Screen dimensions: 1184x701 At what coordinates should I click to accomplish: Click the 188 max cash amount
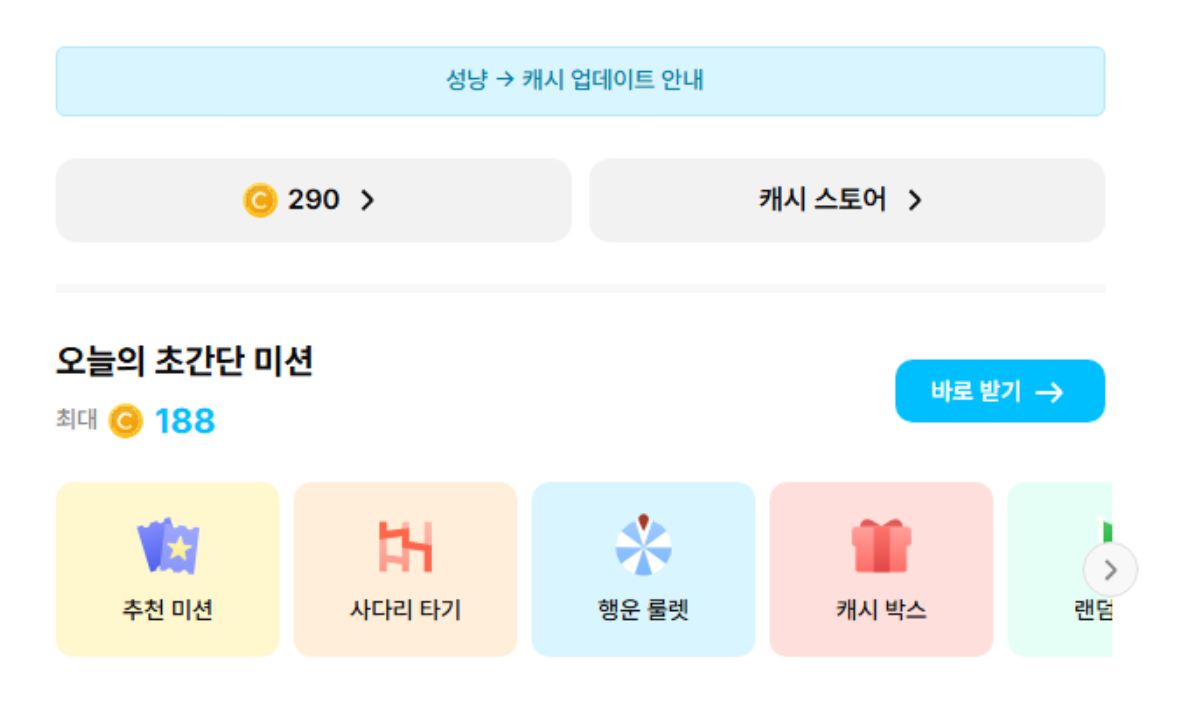(185, 421)
